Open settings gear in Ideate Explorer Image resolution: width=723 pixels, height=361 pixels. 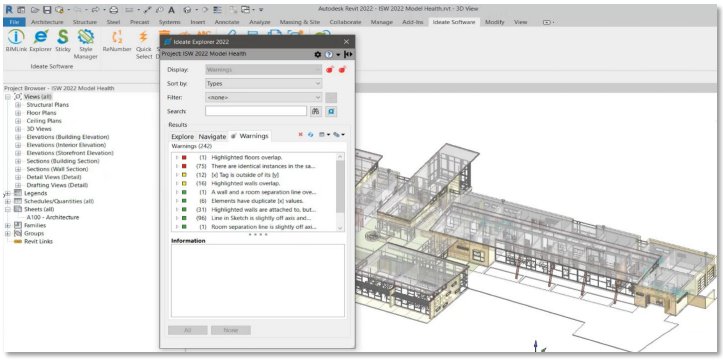click(318, 54)
